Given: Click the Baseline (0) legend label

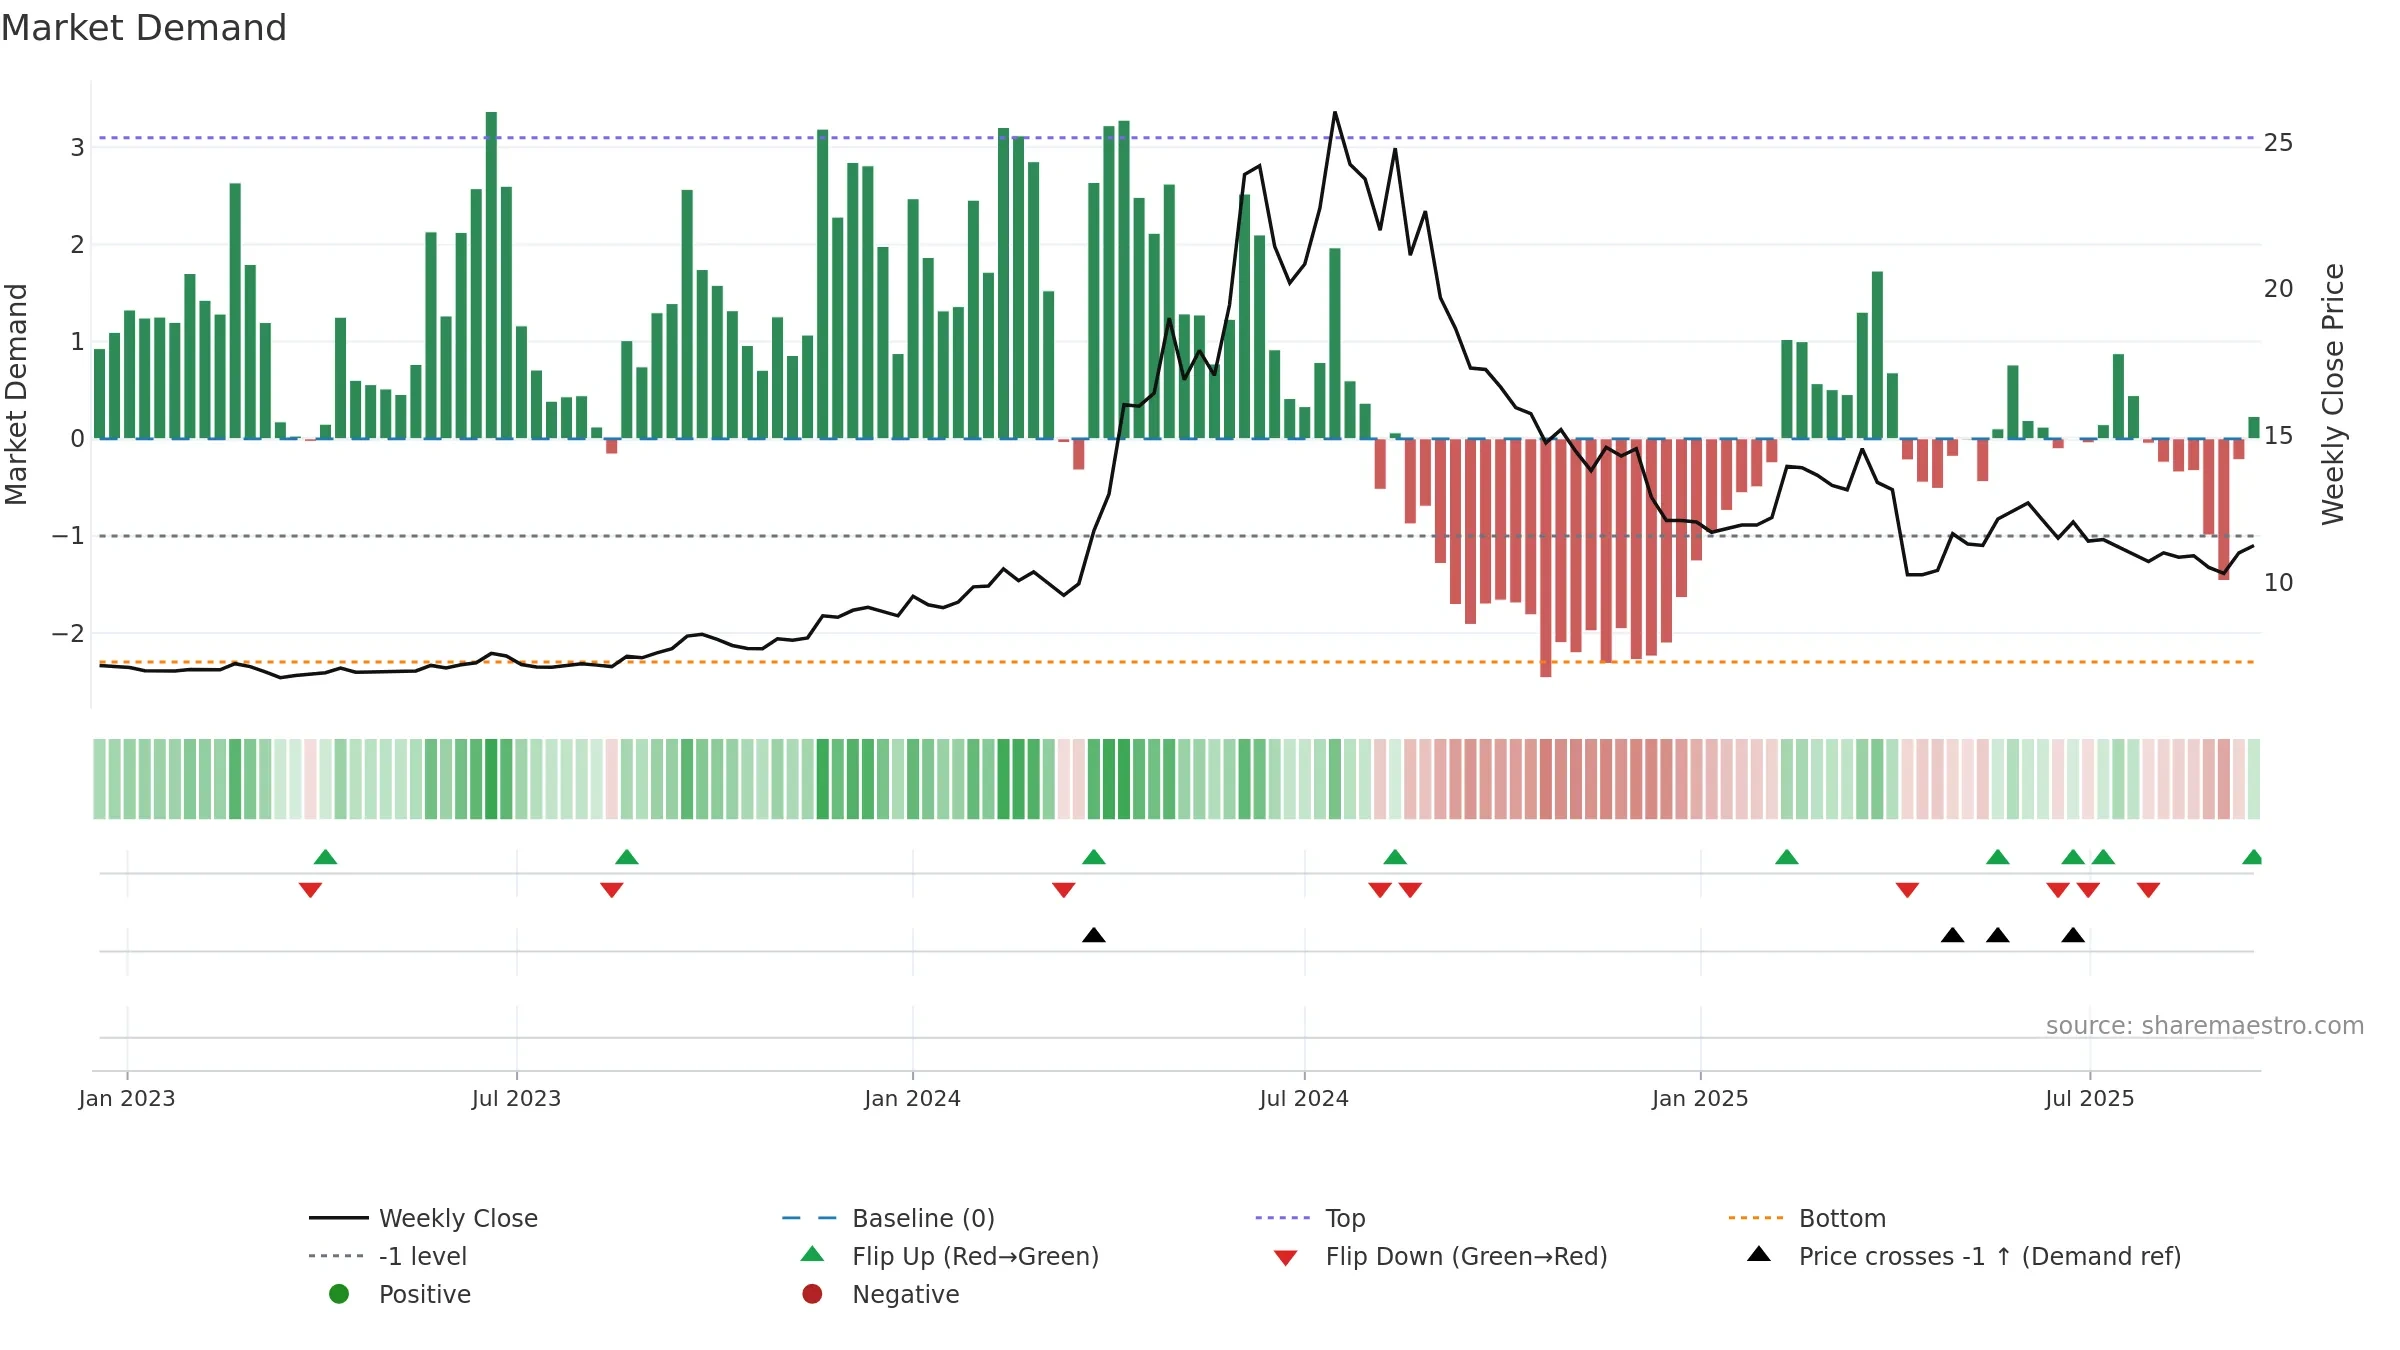Looking at the screenshot, I should [923, 1218].
